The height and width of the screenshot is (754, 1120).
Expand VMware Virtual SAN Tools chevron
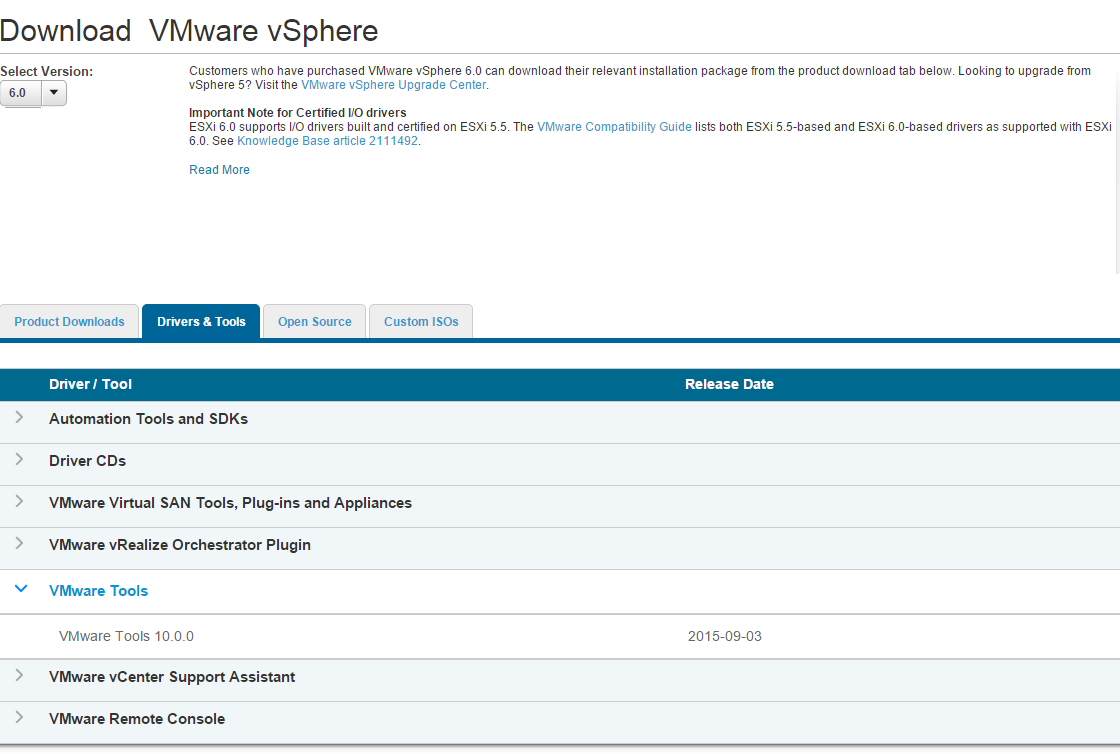click(x=20, y=502)
